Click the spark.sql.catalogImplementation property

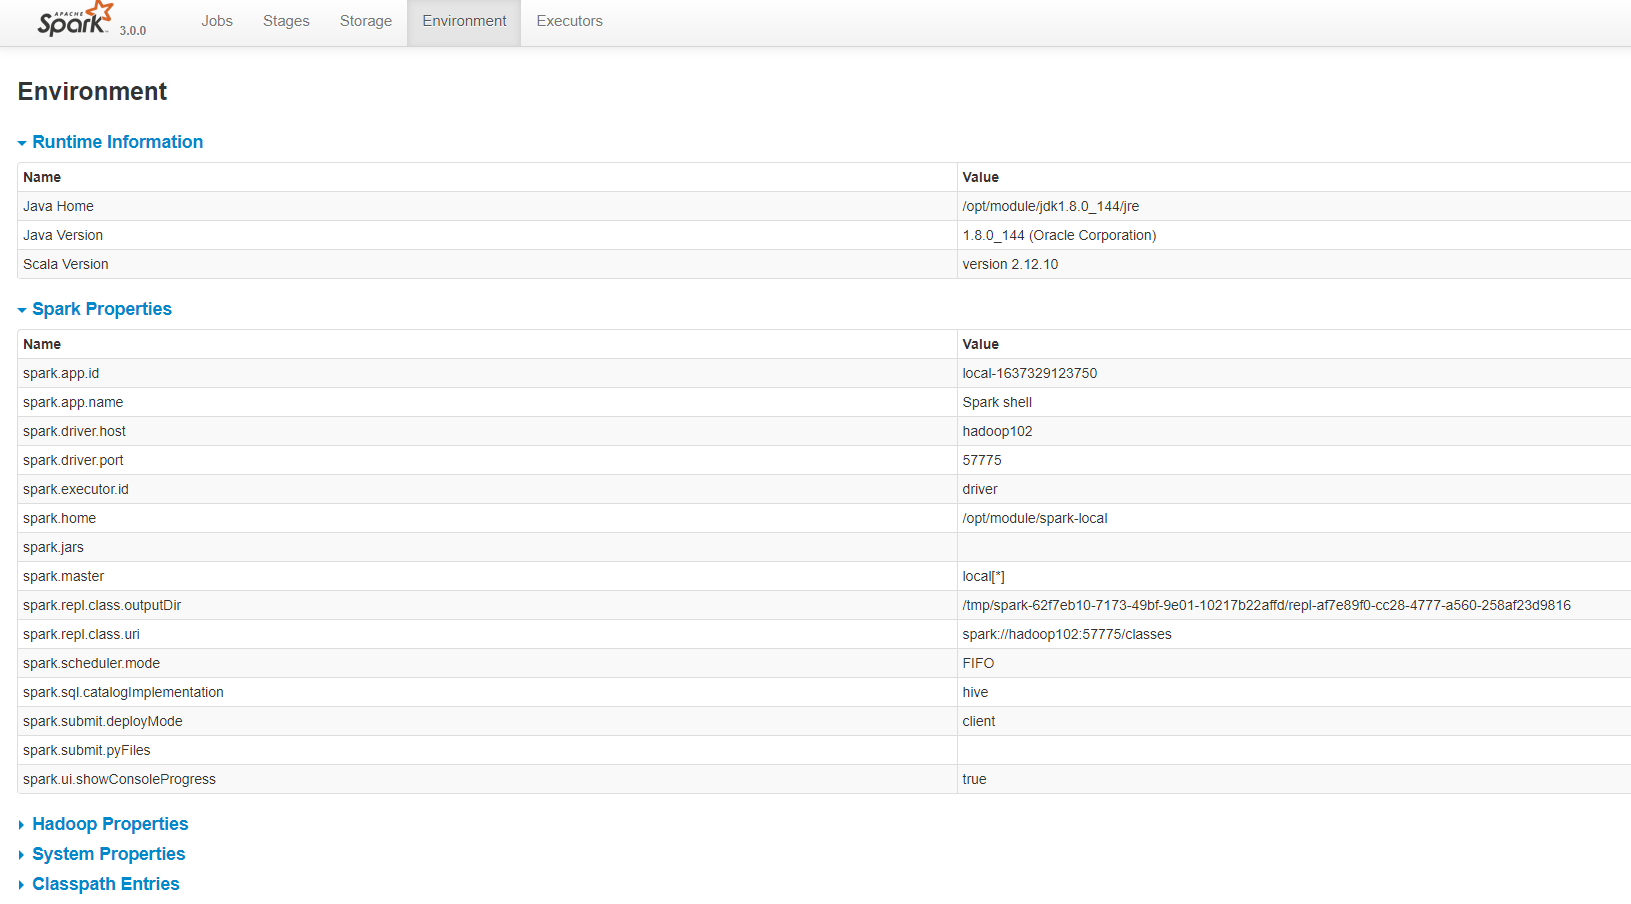point(123,692)
